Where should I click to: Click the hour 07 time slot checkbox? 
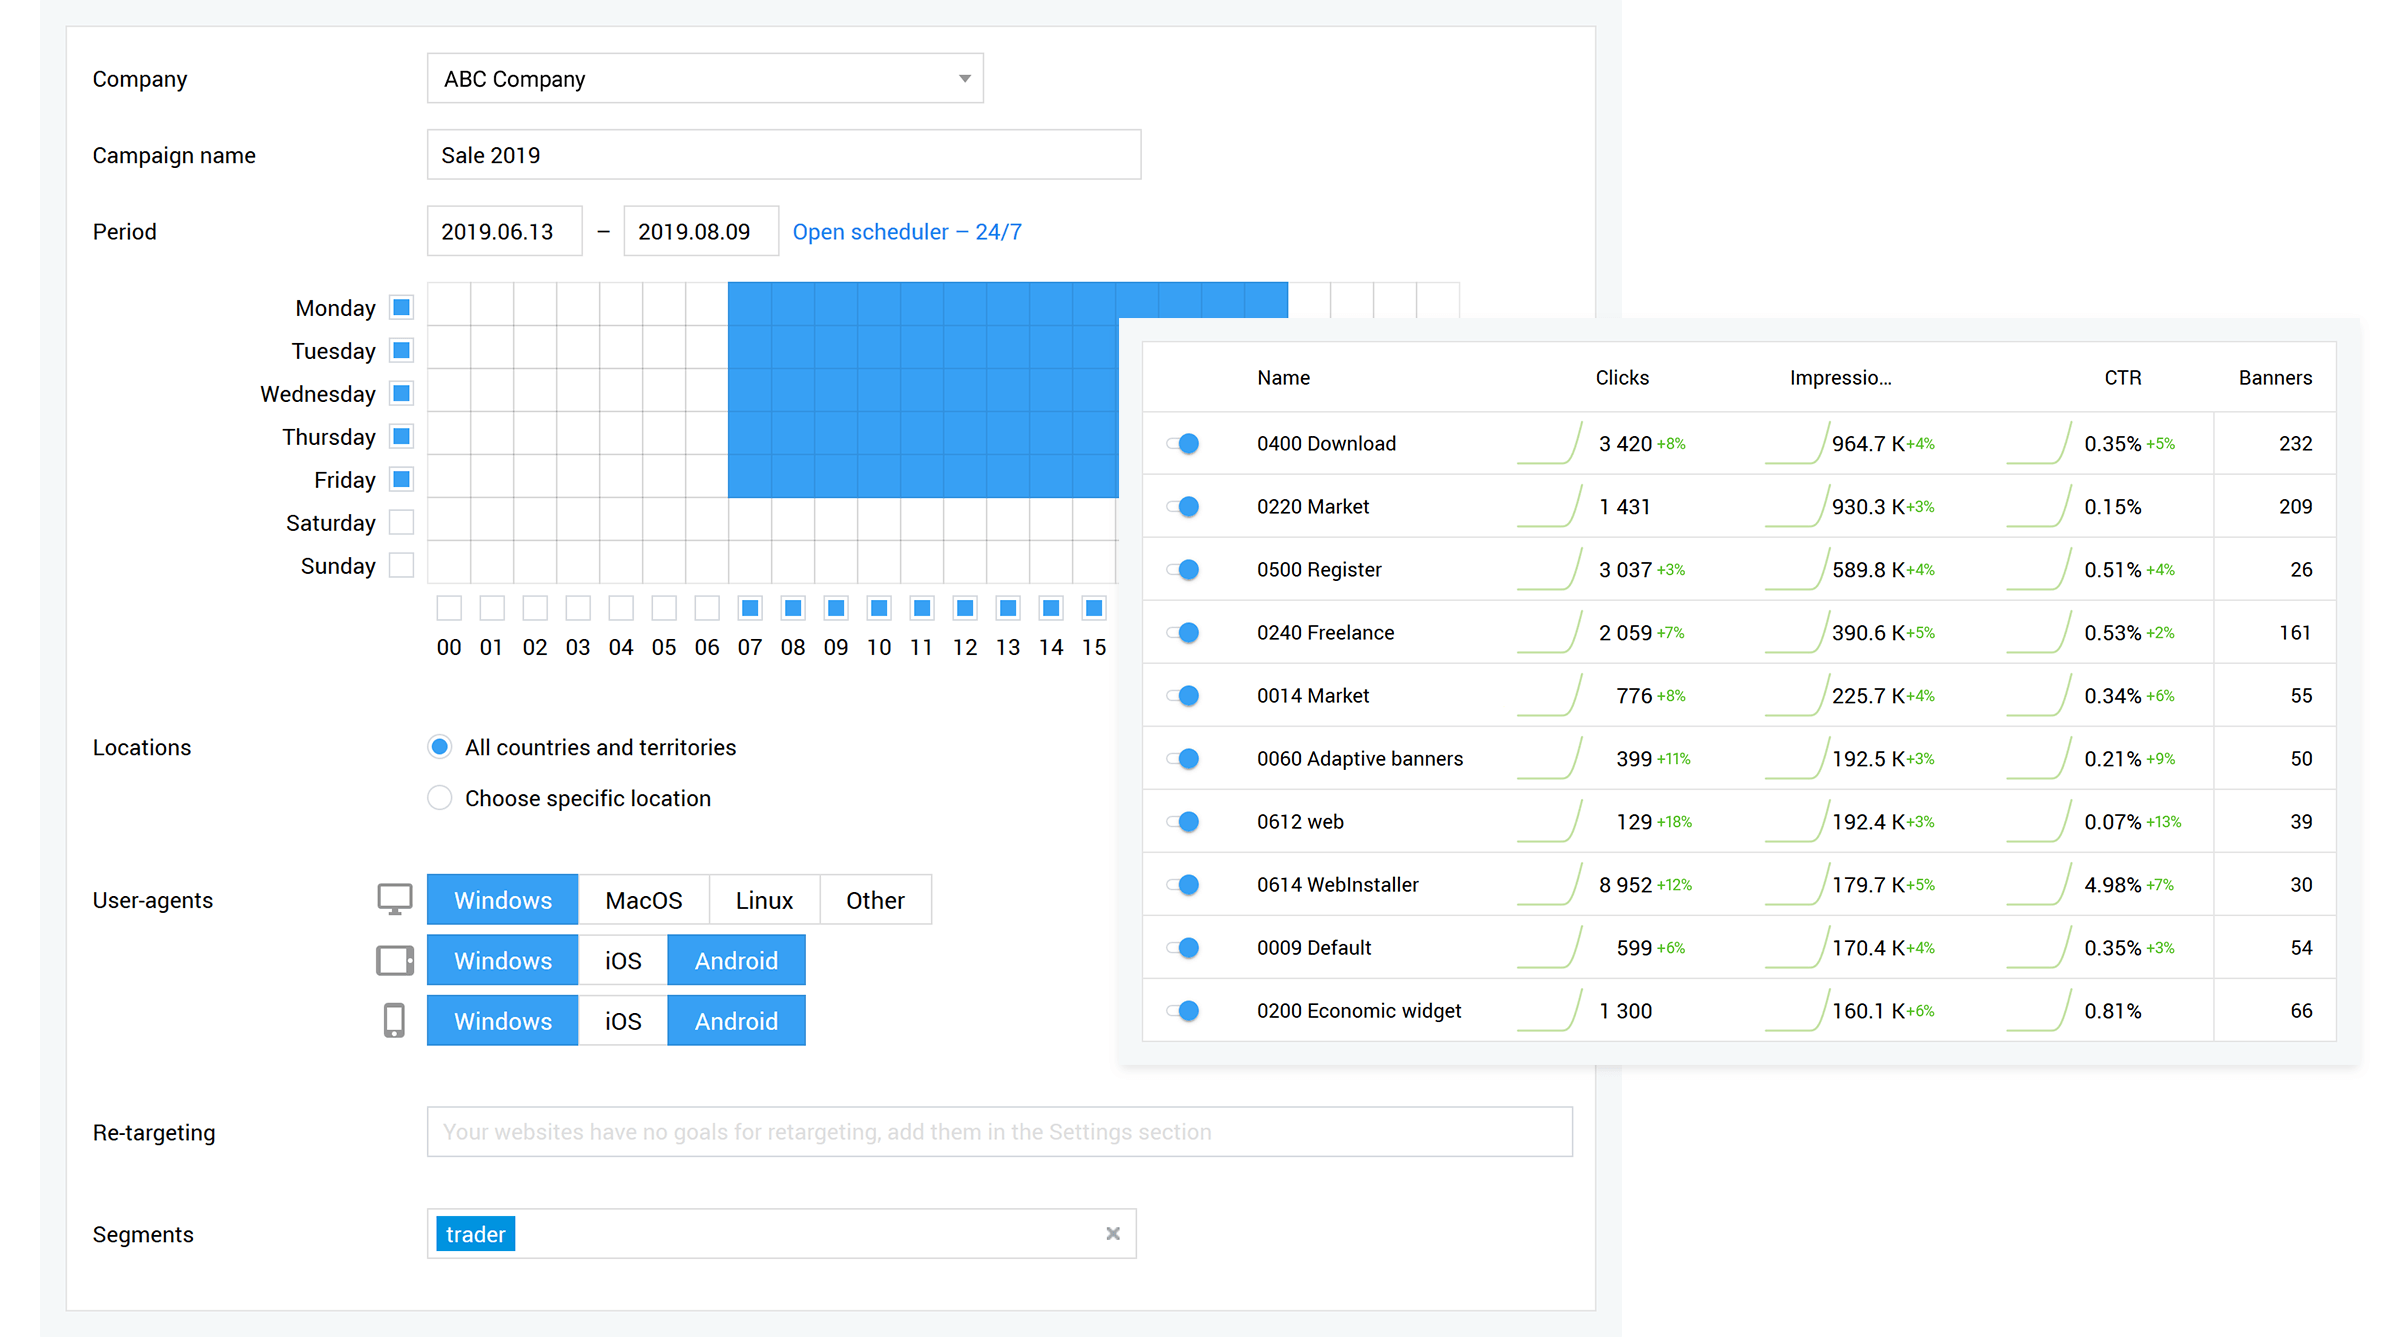tap(749, 606)
